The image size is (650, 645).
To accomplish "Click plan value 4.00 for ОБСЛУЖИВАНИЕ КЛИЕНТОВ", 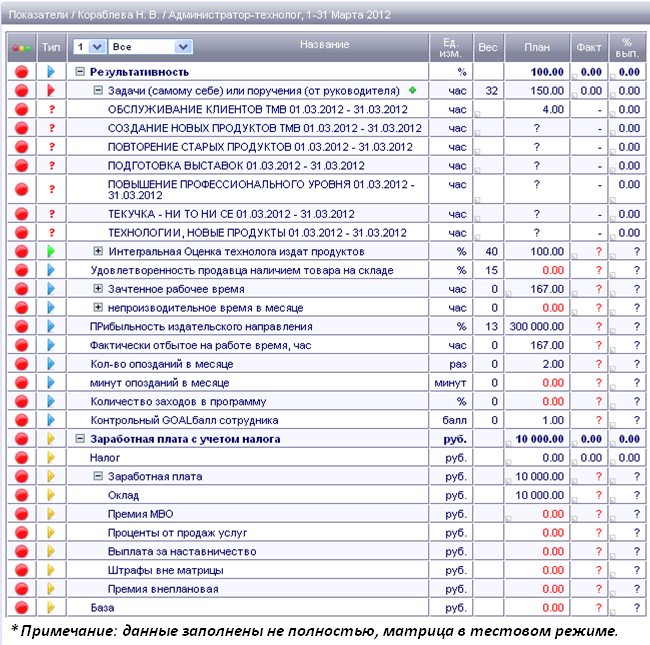I will pyautogui.click(x=553, y=109).
